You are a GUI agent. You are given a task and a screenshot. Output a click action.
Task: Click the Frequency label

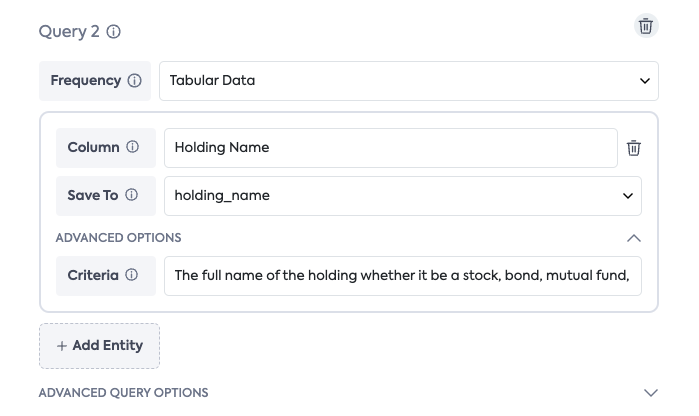pos(86,81)
